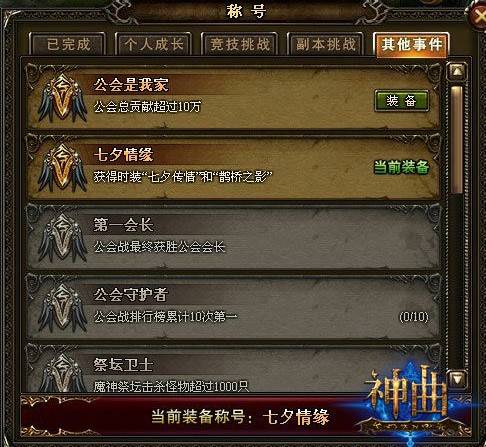Click the scroll up arrow button

tap(458, 71)
